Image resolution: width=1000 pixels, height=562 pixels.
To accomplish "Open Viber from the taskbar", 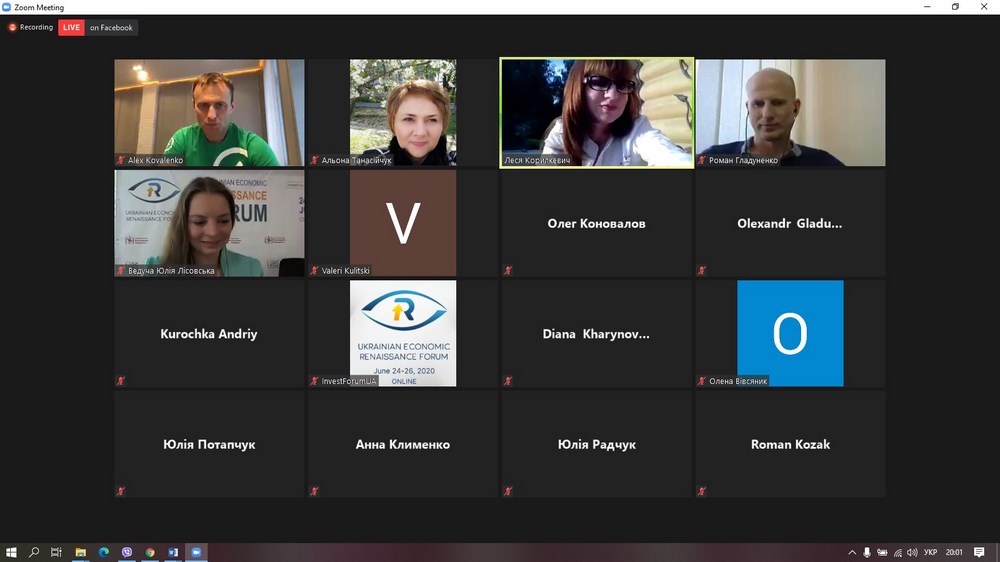I will (x=127, y=552).
